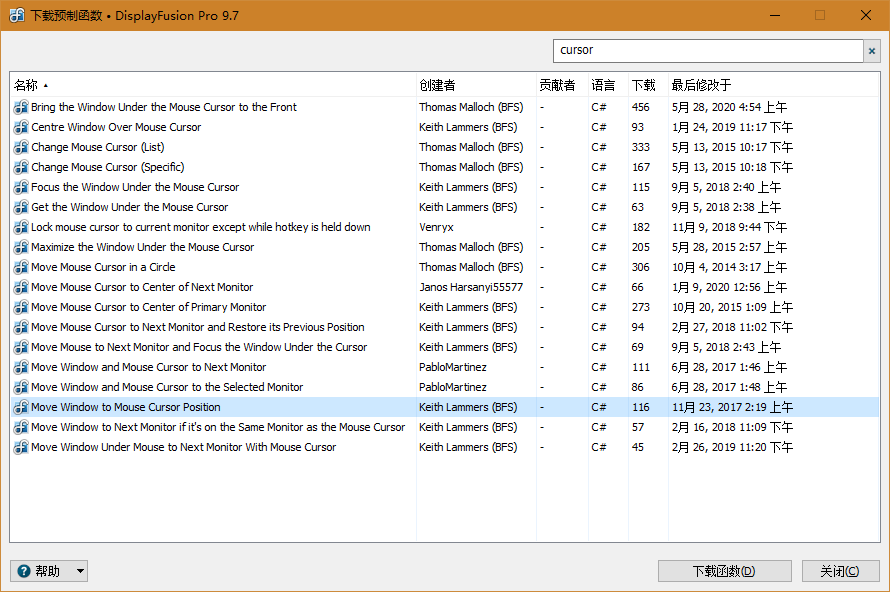Select 'Maximize the Window Under the Mouse Cursor'
Viewport: 890px width, 592px height.
(x=142, y=247)
